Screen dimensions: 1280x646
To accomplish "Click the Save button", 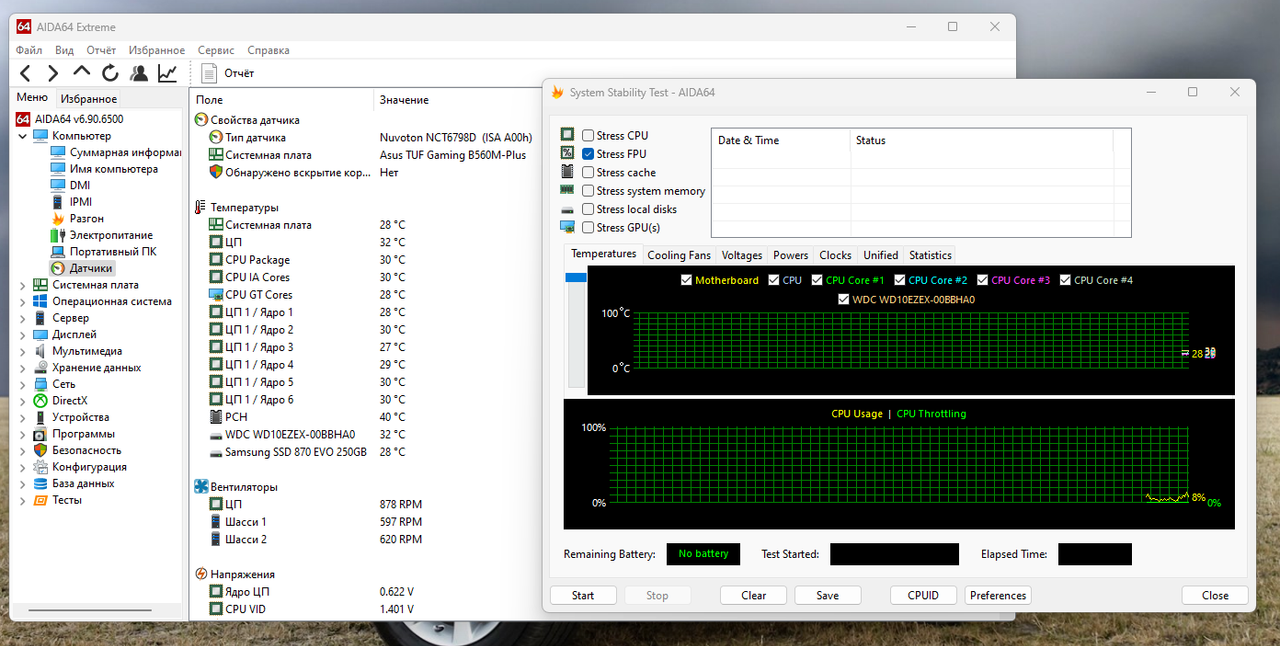I will 828,595.
